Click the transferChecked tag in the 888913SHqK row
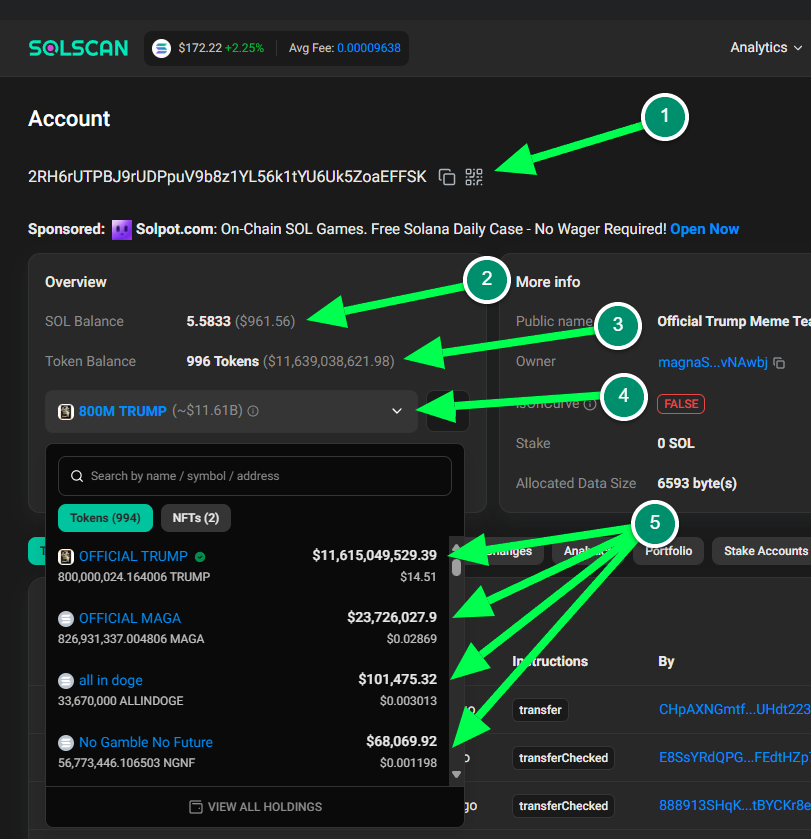Image resolution: width=811 pixels, height=839 pixels. coord(563,806)
